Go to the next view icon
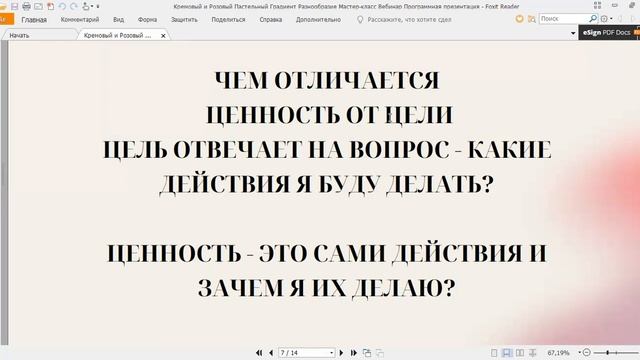This screenshot has height=360, width=640. 380,353
